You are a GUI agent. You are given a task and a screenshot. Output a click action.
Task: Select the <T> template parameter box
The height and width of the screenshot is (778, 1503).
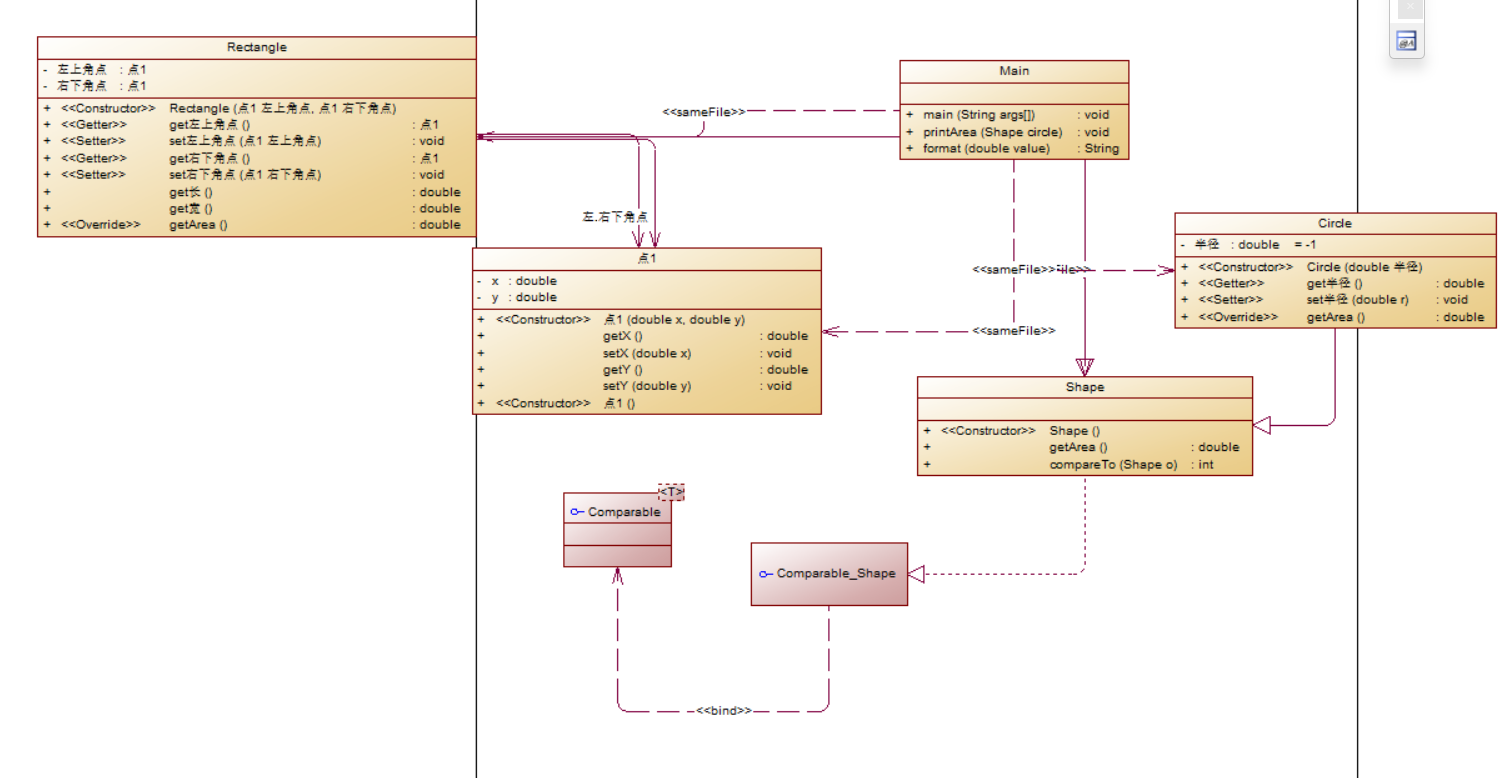click(671, 492)
